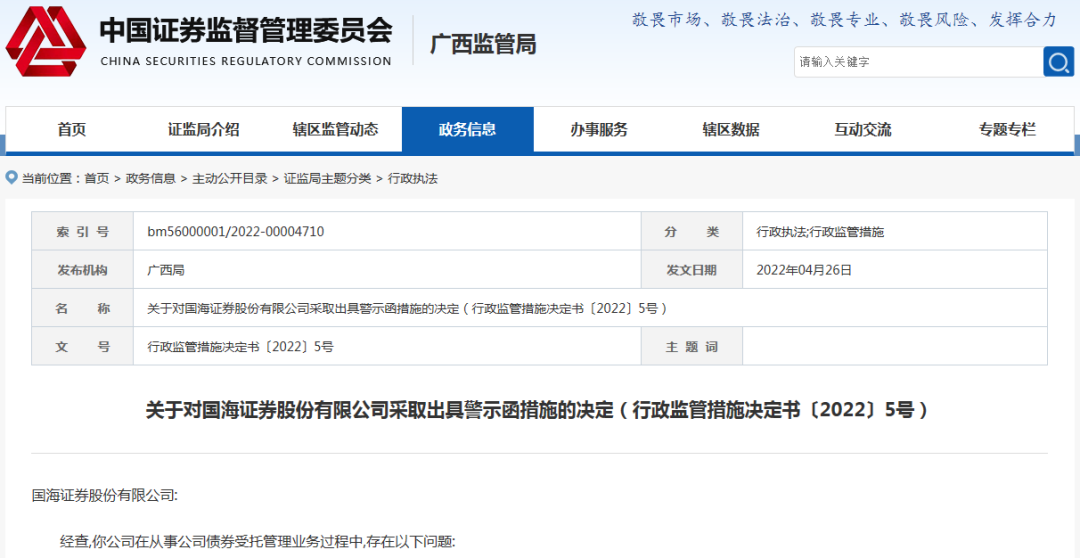Open the 专题专栏 navigation tab
Viewport: 1080px width, 558px height.
[1007, 130]
